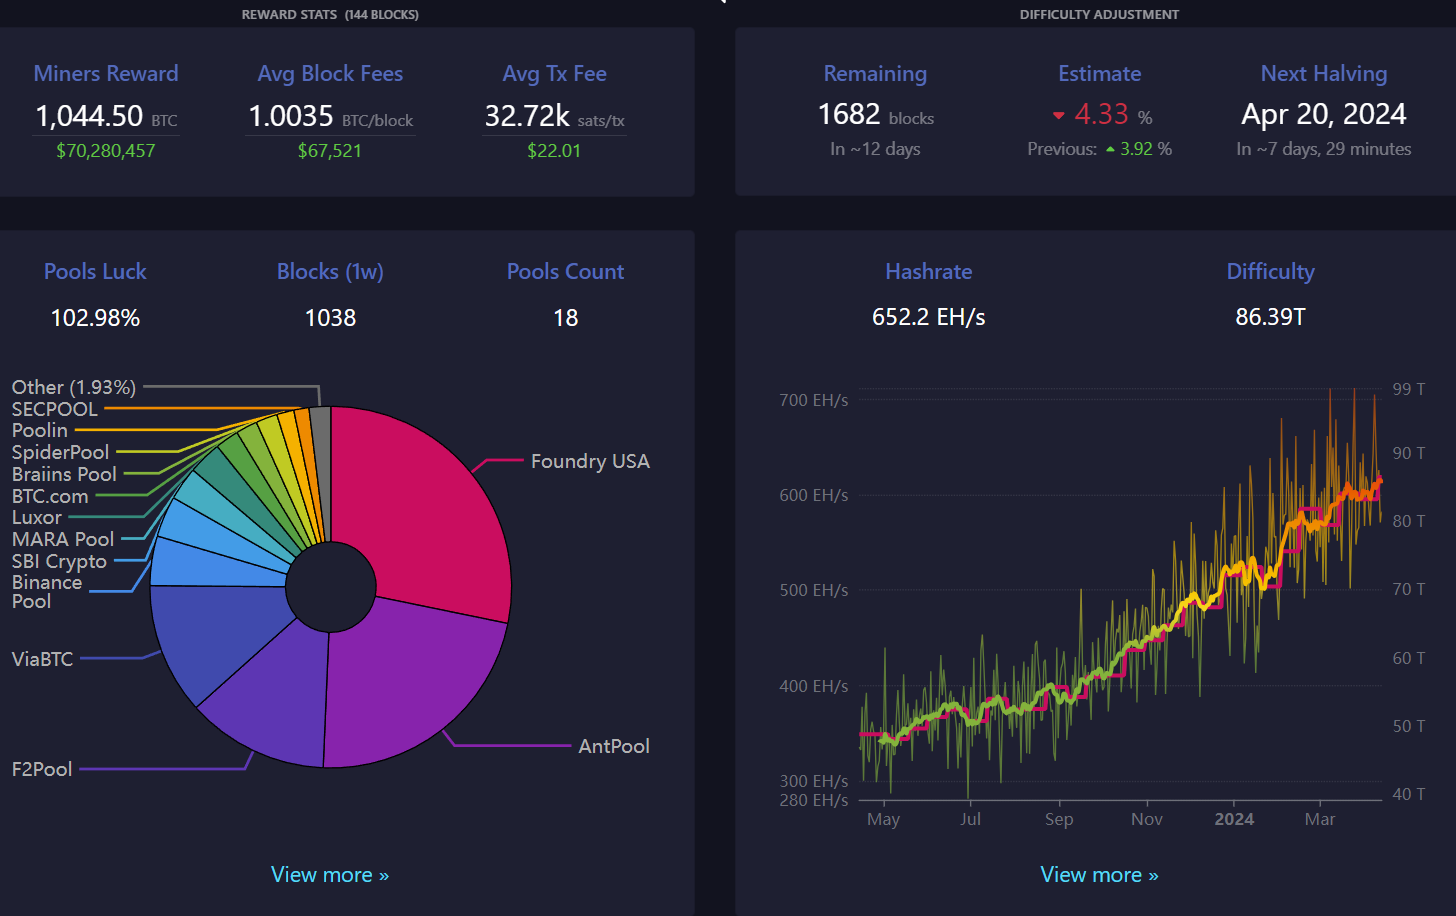
Task: Click the Avg Block Fees heading
Action: [330, 74]
